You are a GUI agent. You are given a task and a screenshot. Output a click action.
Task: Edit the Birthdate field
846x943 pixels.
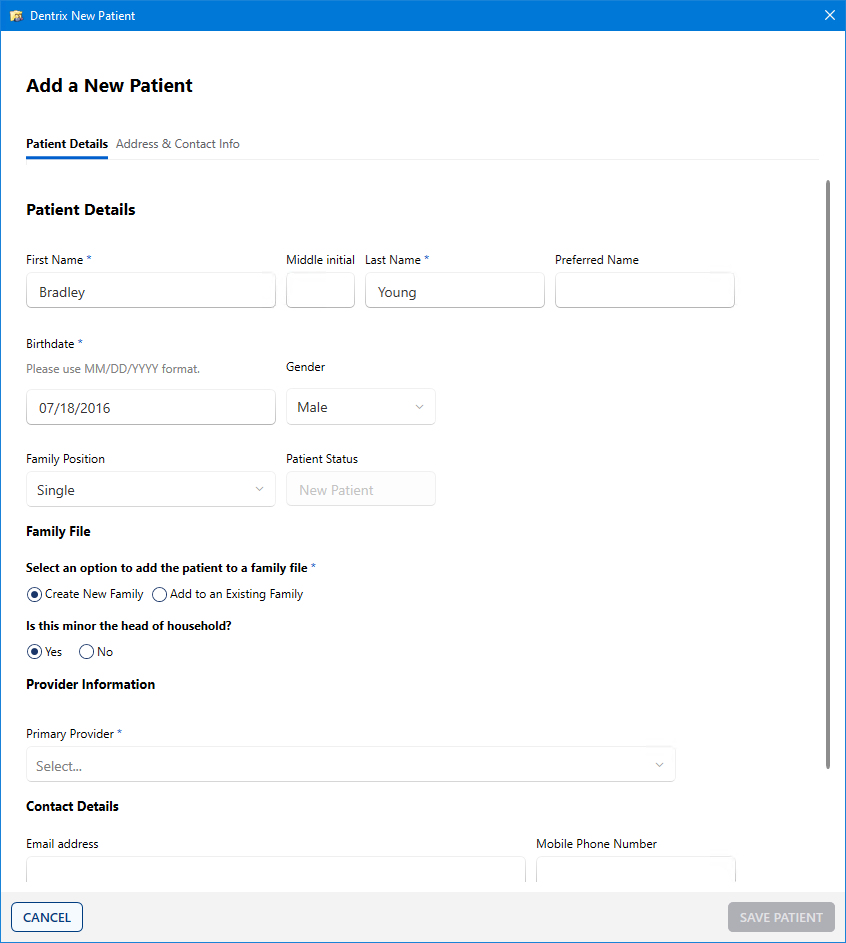pyautogui.click(x=150, y=408)
